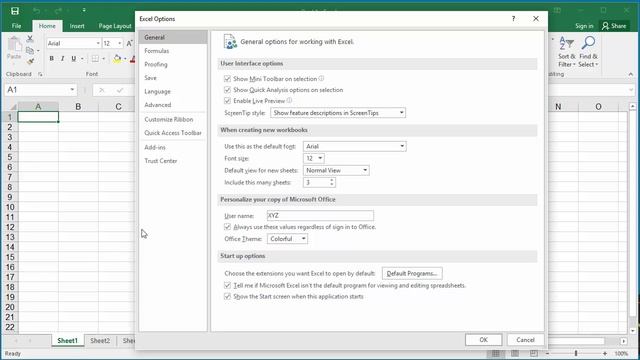Click Select All corner triangle in worksheet
Screen dimensions: 640x360
coord(13,107)
